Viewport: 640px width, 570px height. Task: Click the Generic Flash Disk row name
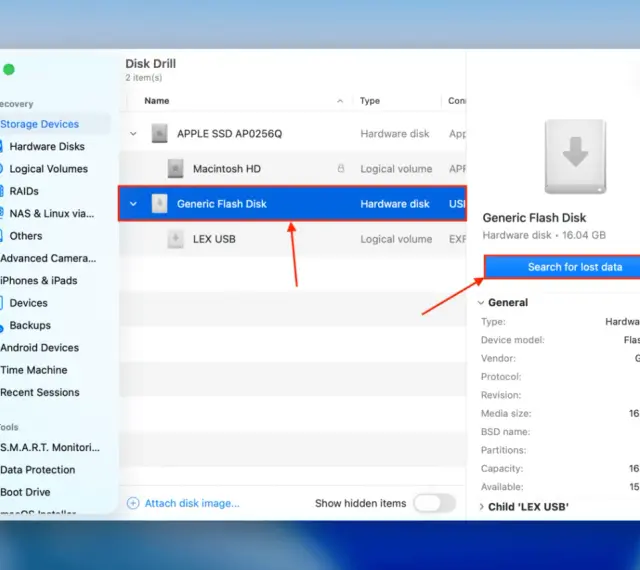pyautogui.click(x=222, y=204)
